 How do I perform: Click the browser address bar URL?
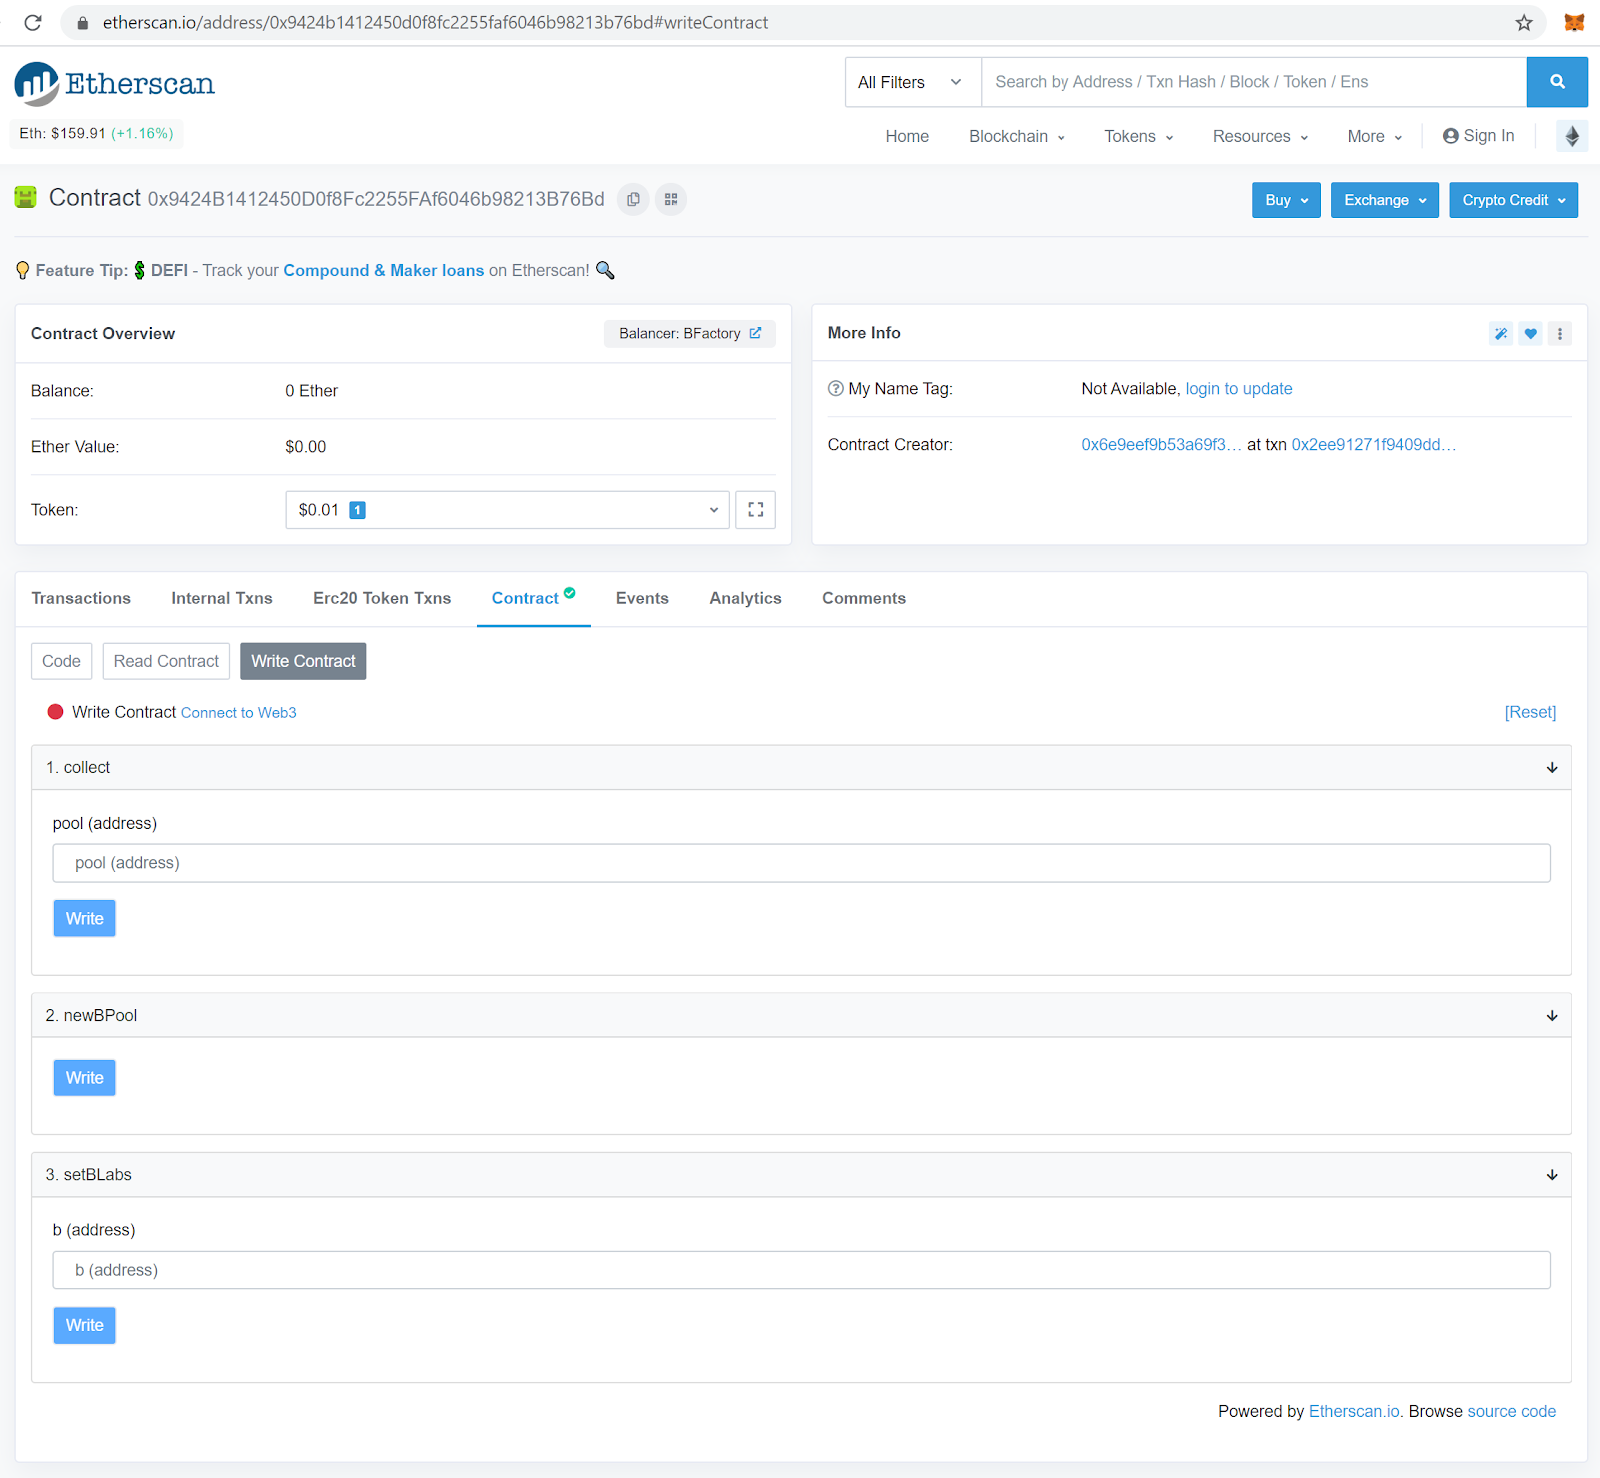coord(435,22)
